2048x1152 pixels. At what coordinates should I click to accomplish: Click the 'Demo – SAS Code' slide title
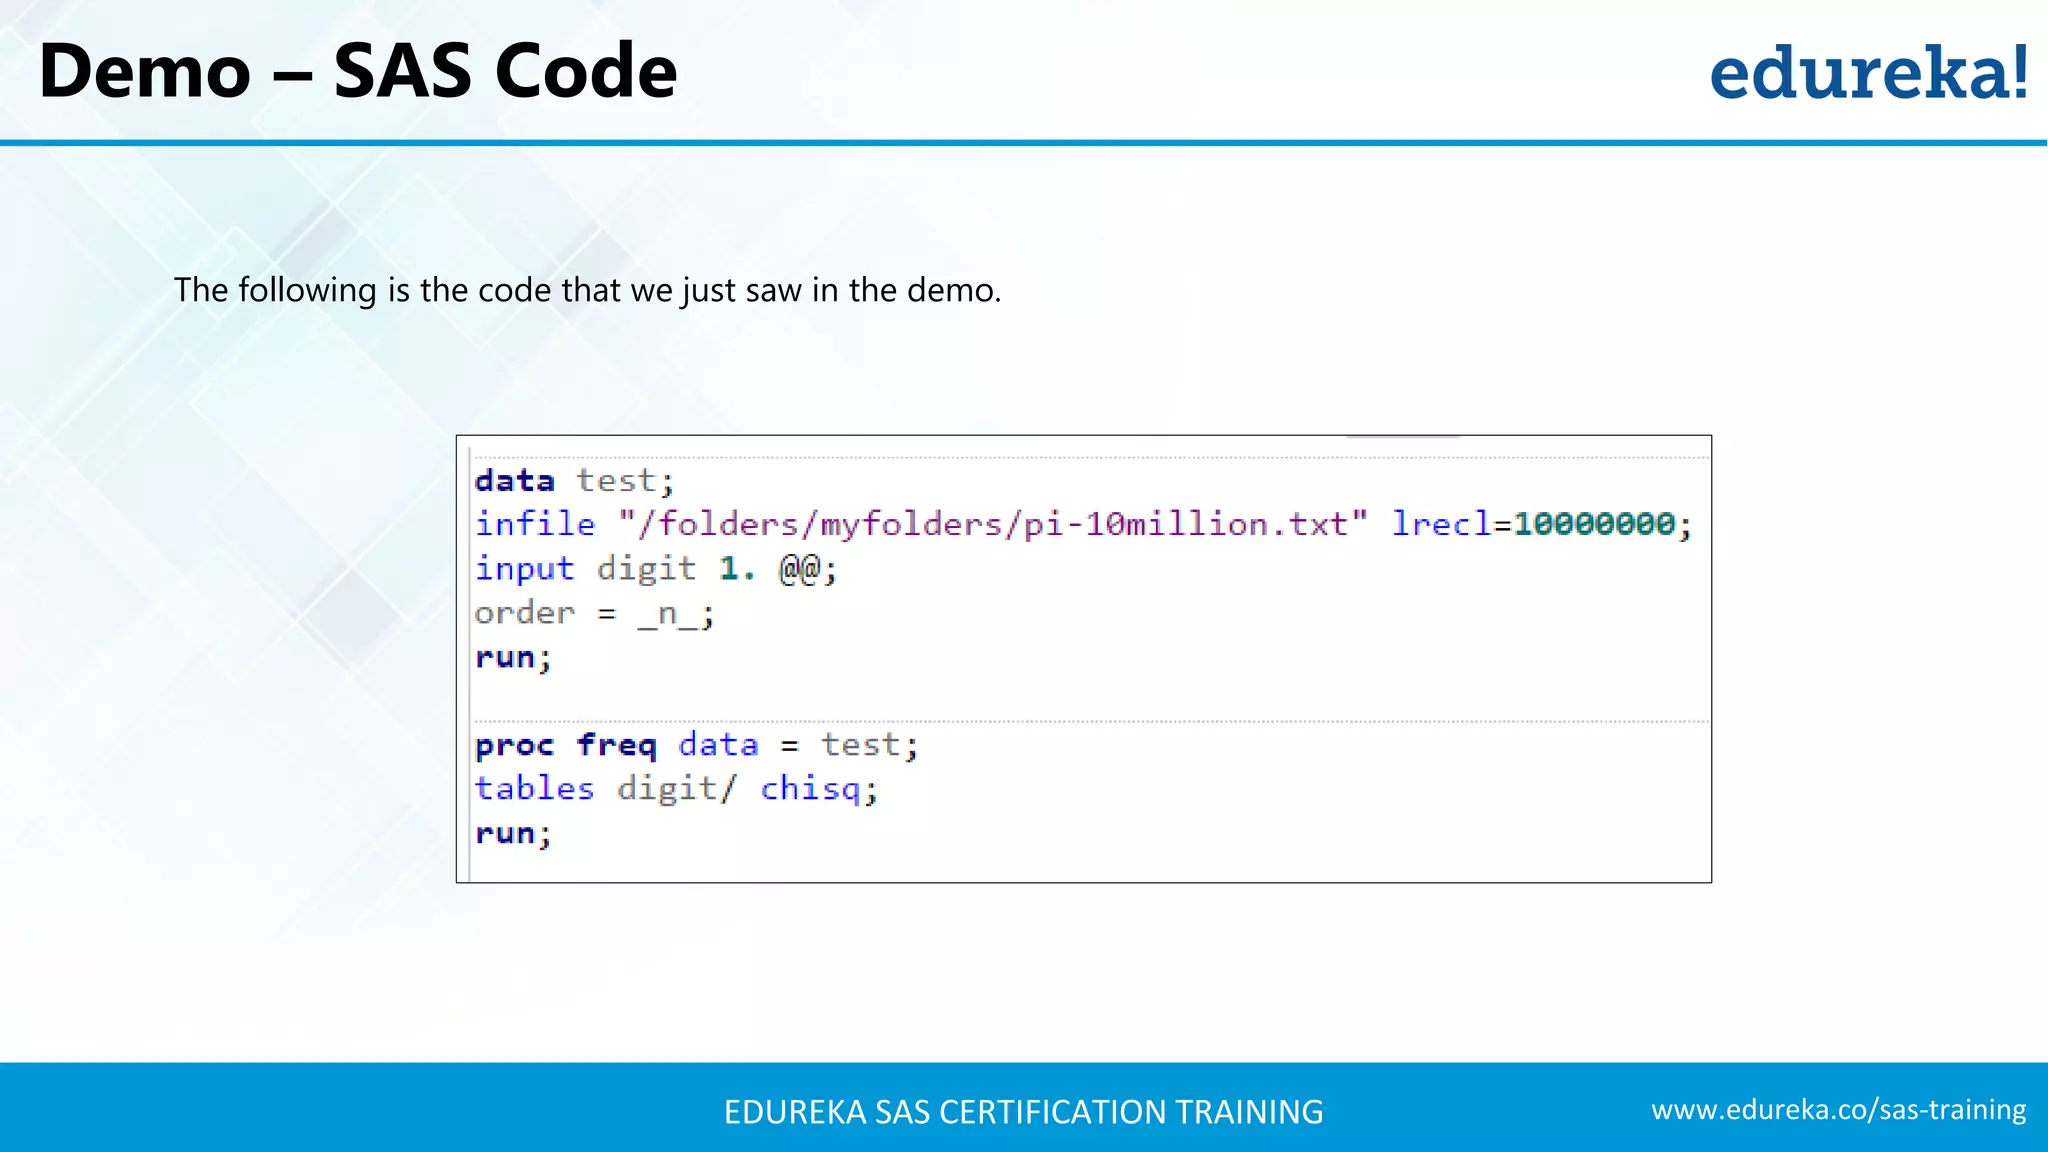357,71
